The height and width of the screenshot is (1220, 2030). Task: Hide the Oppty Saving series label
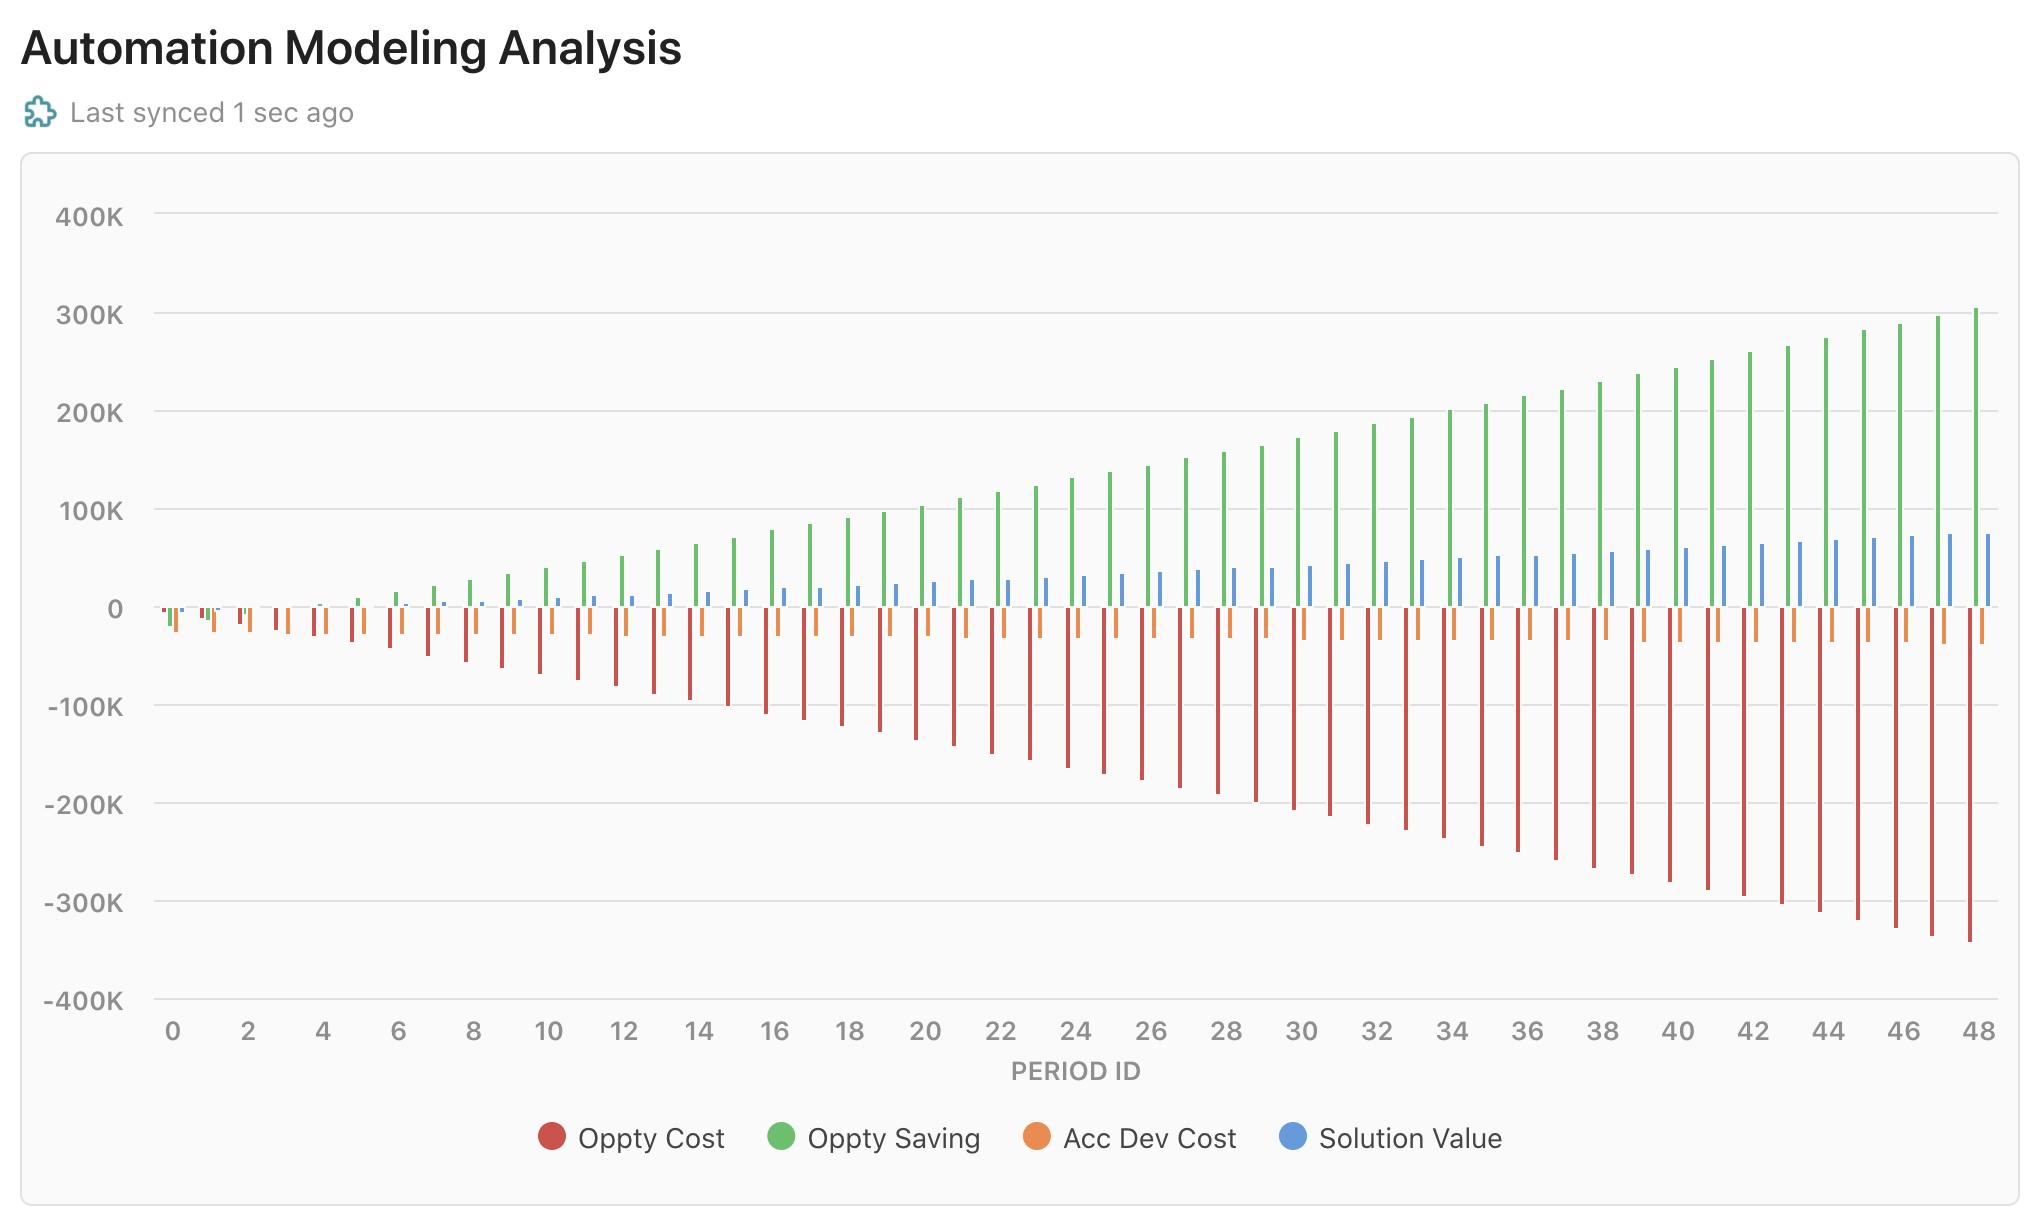click(x=893, y=1139)
